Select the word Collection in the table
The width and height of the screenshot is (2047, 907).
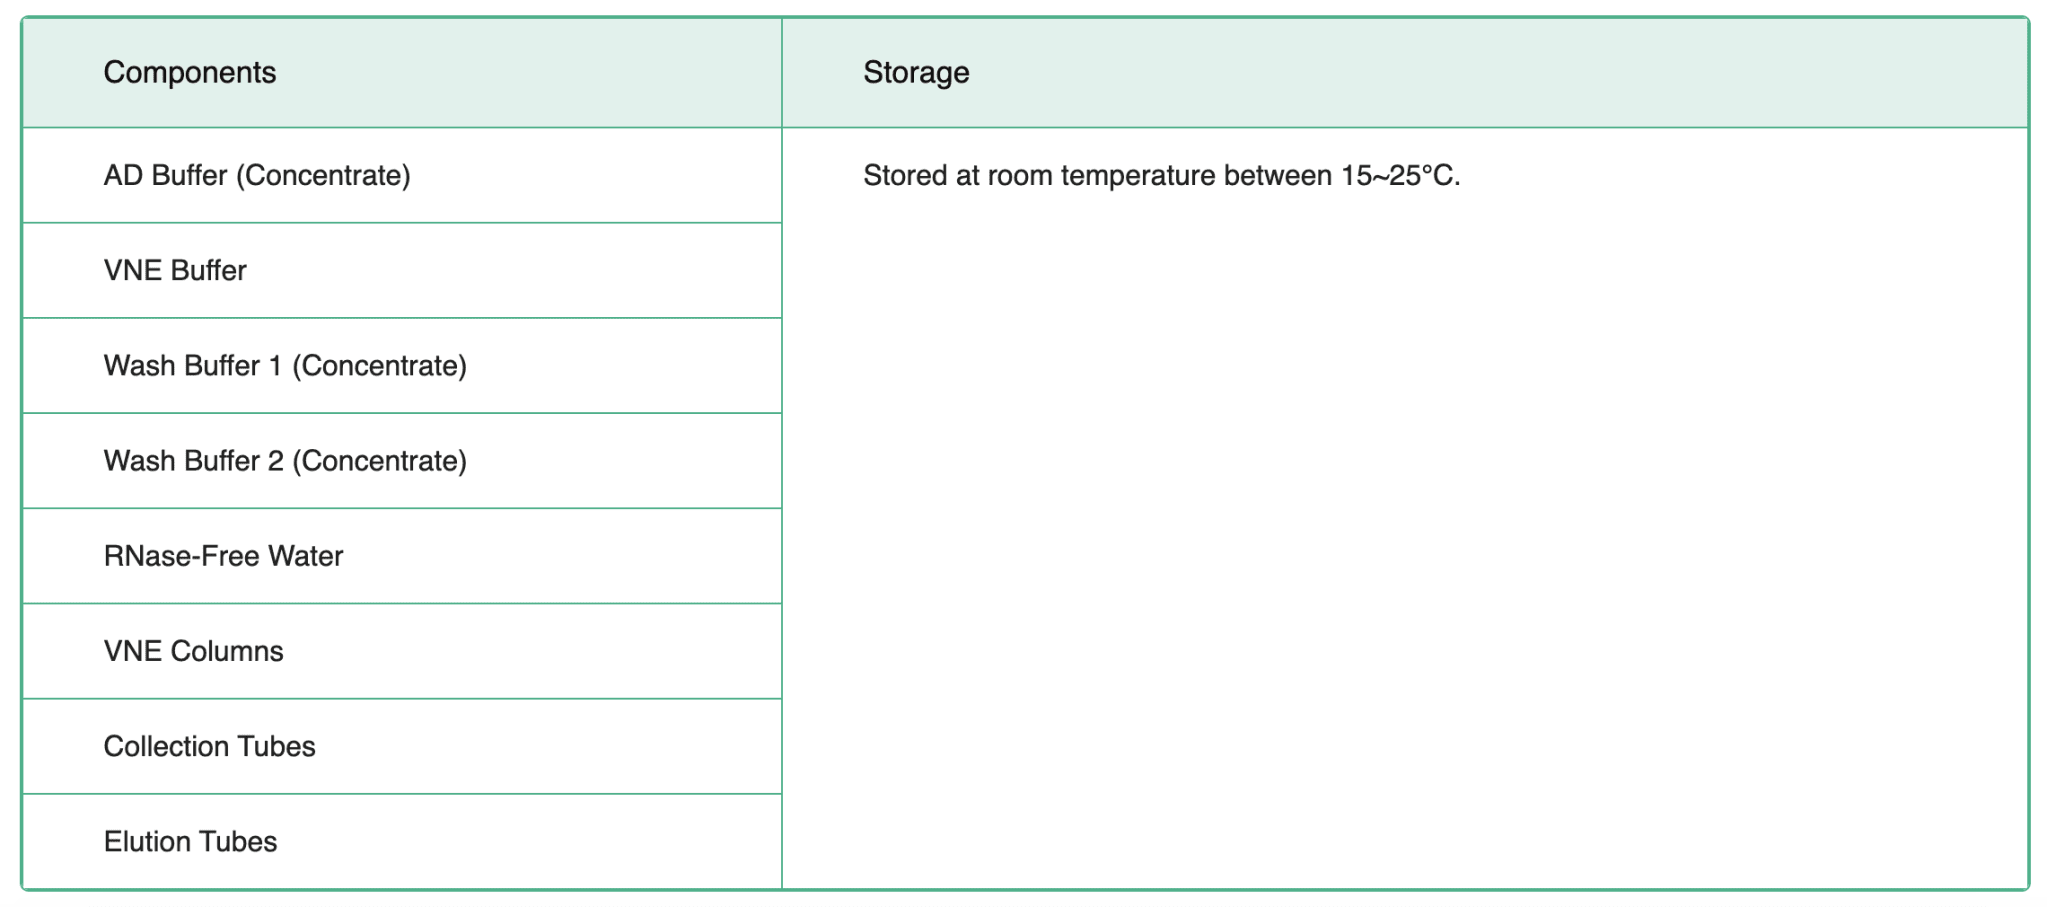[x=166, y=747]
